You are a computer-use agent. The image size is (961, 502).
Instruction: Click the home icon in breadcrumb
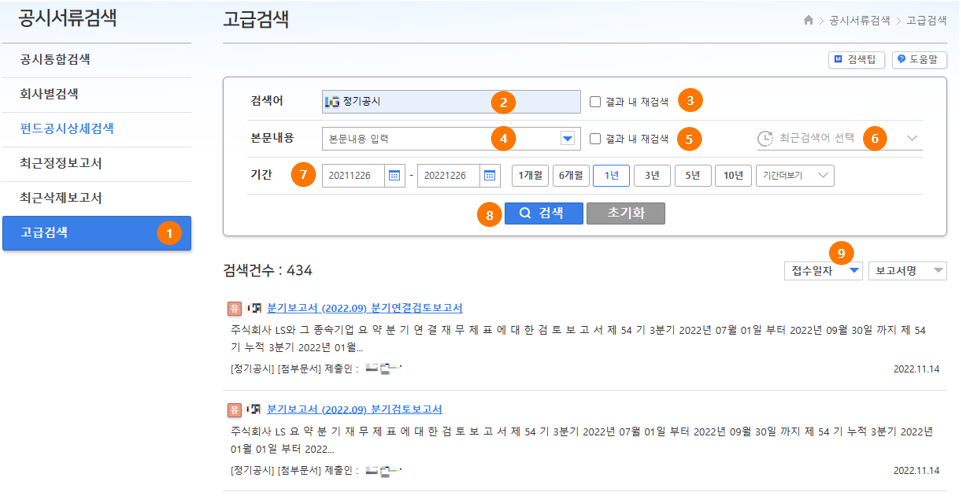808,20
